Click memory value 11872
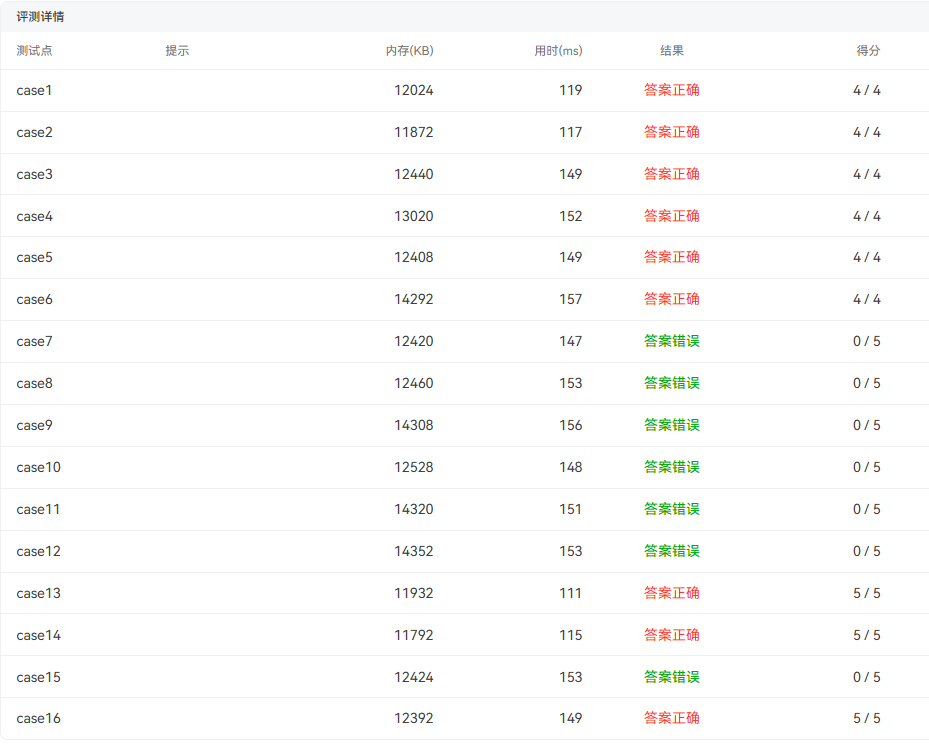This screenshot has width=929, height=747. point(414,132)
